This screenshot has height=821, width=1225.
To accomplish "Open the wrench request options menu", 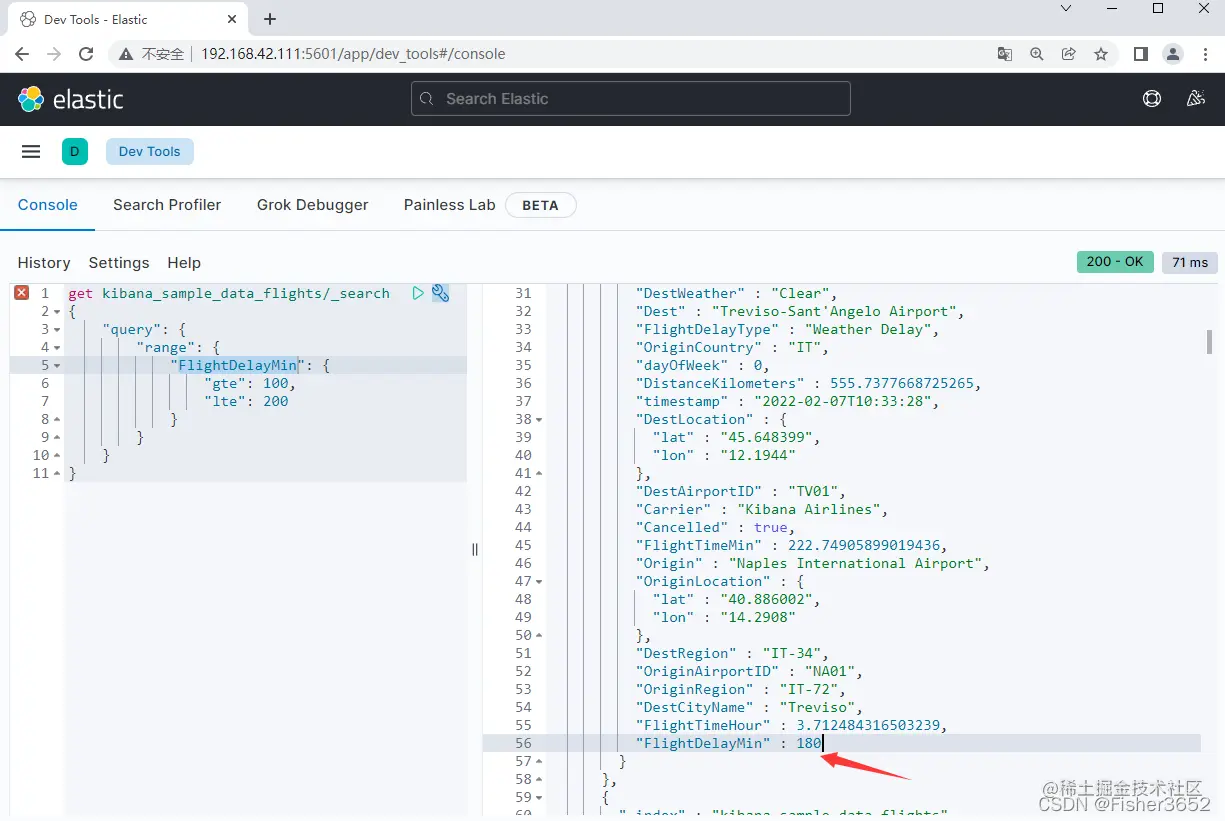I will point(440,293).
